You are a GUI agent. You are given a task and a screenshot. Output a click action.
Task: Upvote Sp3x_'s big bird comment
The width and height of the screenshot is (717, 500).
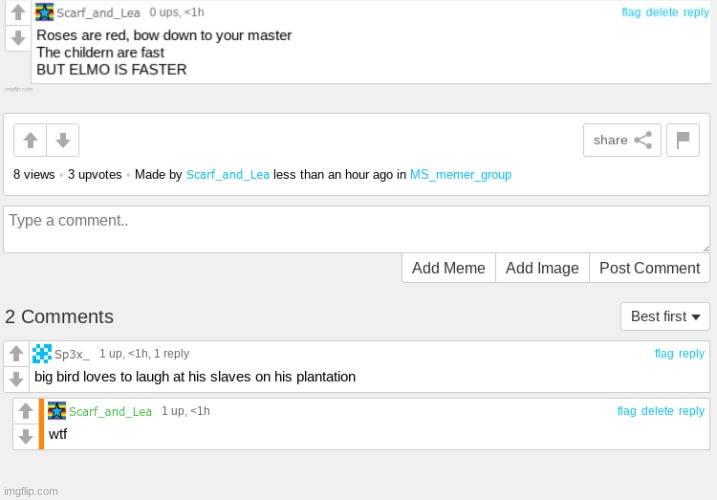[x=16, y=353]
